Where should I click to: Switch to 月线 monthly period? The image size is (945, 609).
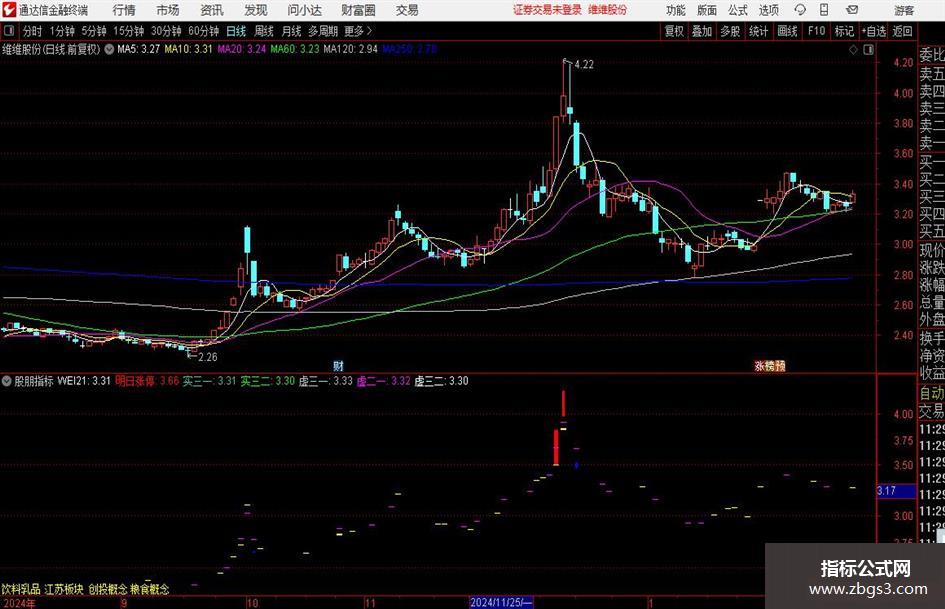(x=291, y=31)
